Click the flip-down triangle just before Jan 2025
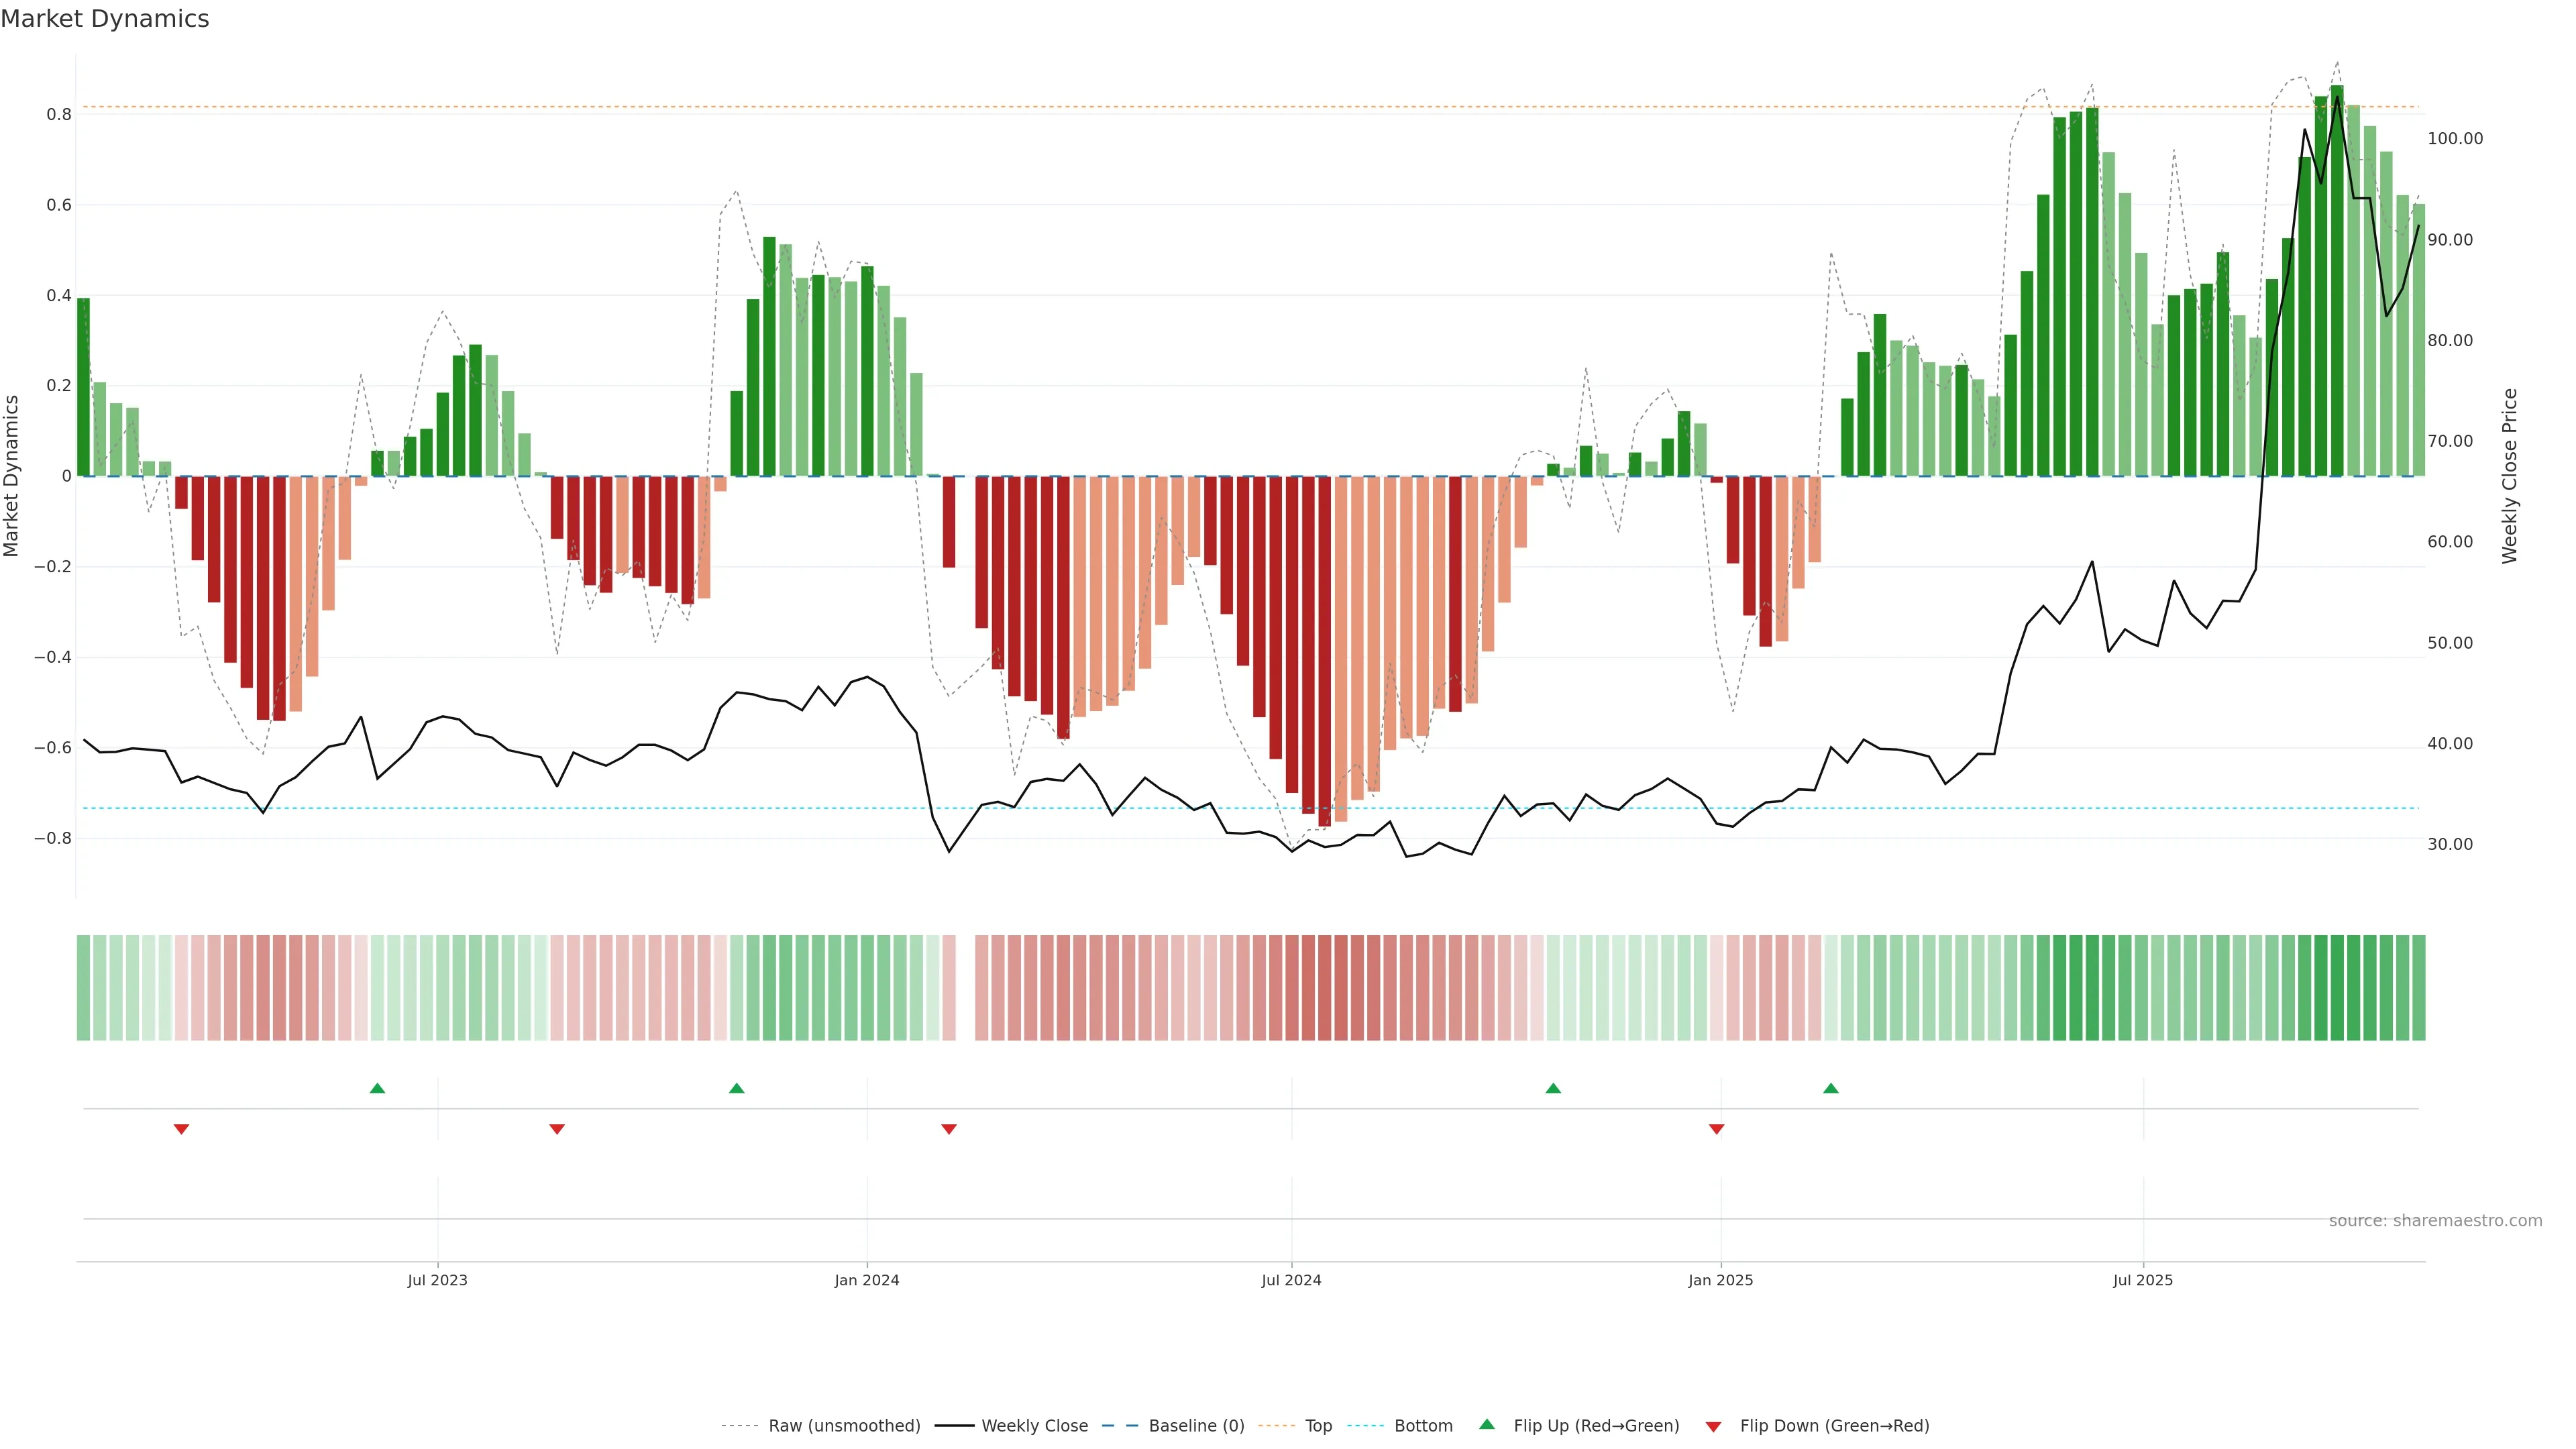Image resolution: width=2576 pixels, height=1449 pixels. tap(1716, 1129)
